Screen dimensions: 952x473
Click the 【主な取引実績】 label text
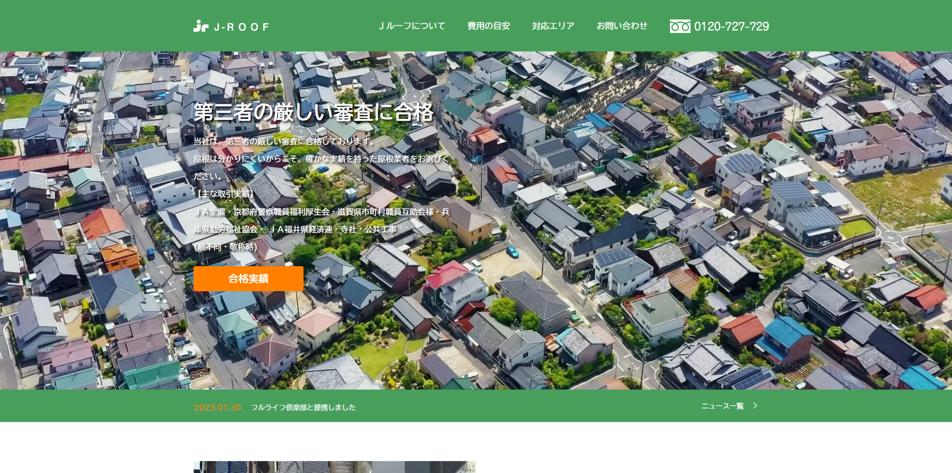coord(224,194)
